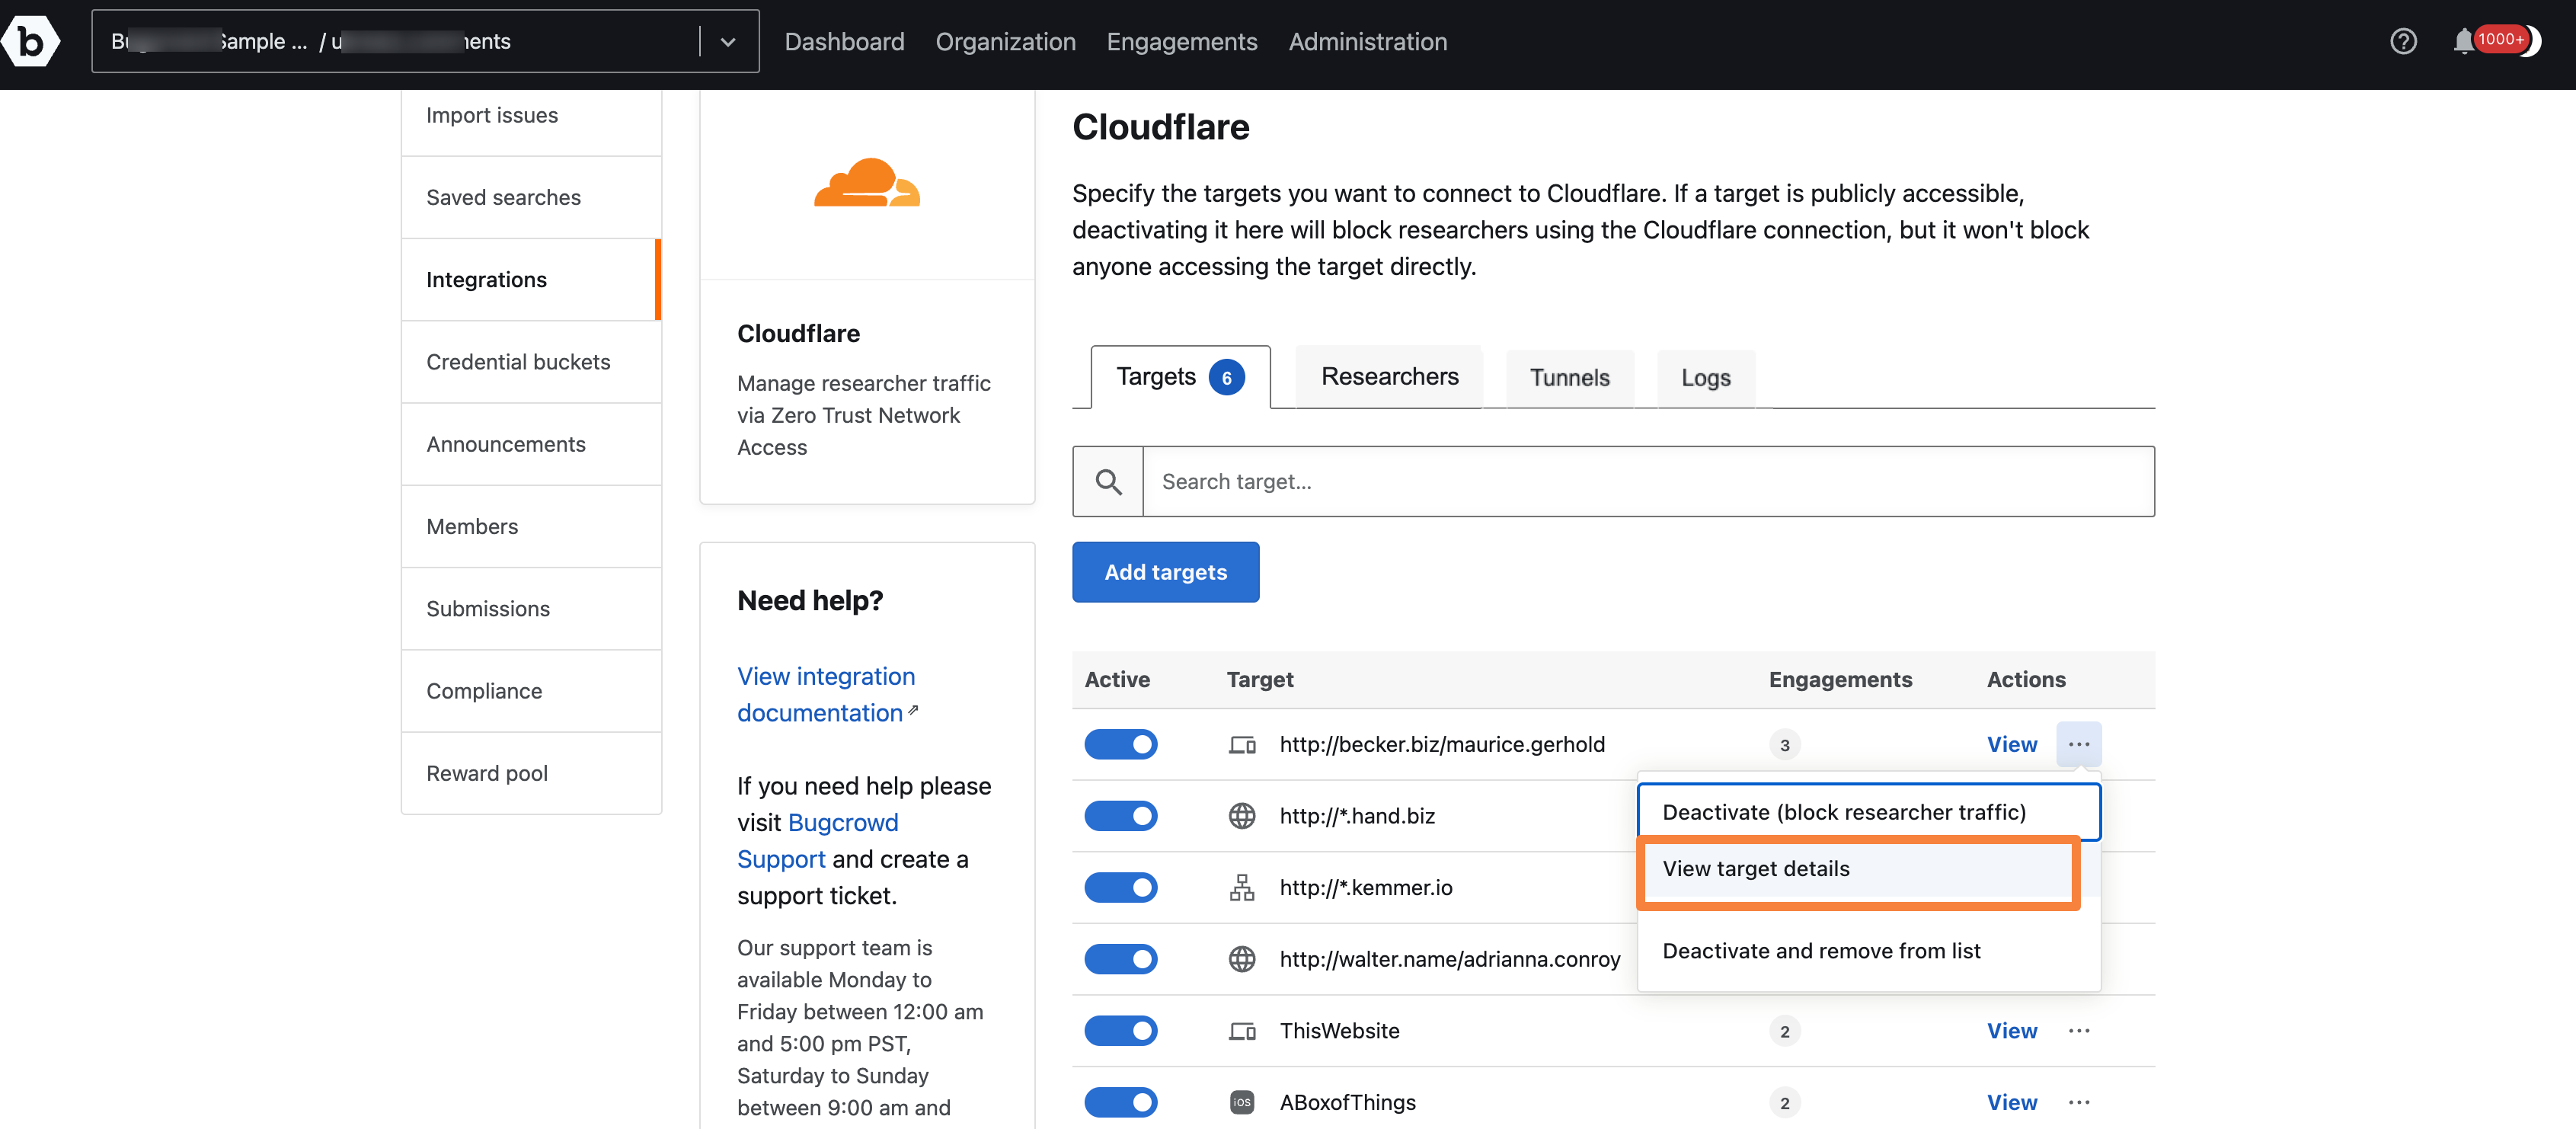Open Compliance in sidebar
This screenshot has width=2576, height=1129.
click(x=531, y=691)
